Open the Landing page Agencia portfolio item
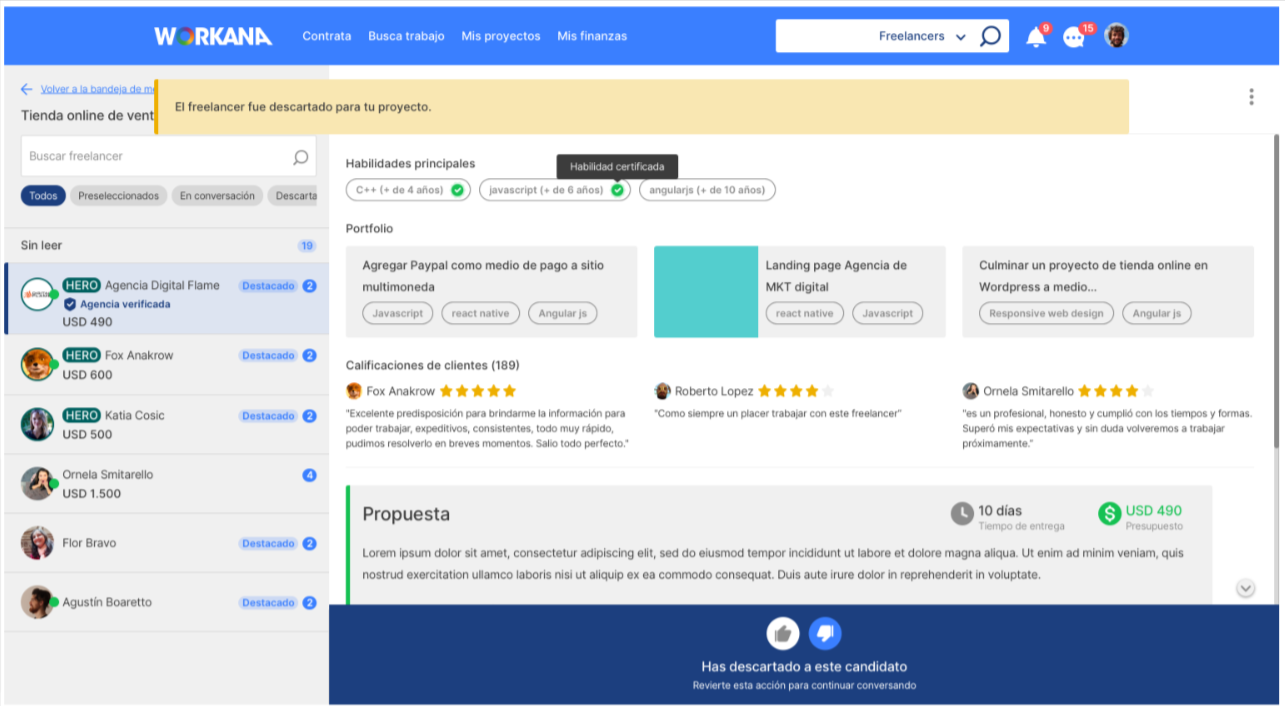 click(x=799, y=291)
